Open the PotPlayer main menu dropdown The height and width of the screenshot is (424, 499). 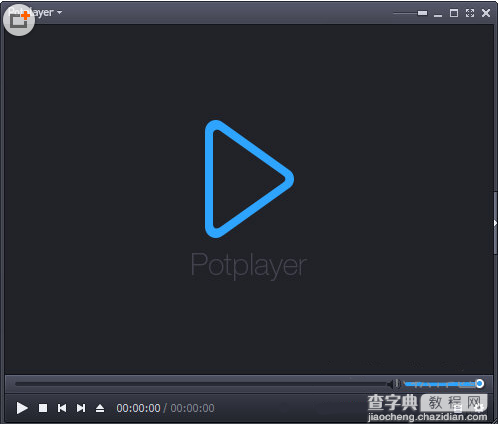(35, 13)
